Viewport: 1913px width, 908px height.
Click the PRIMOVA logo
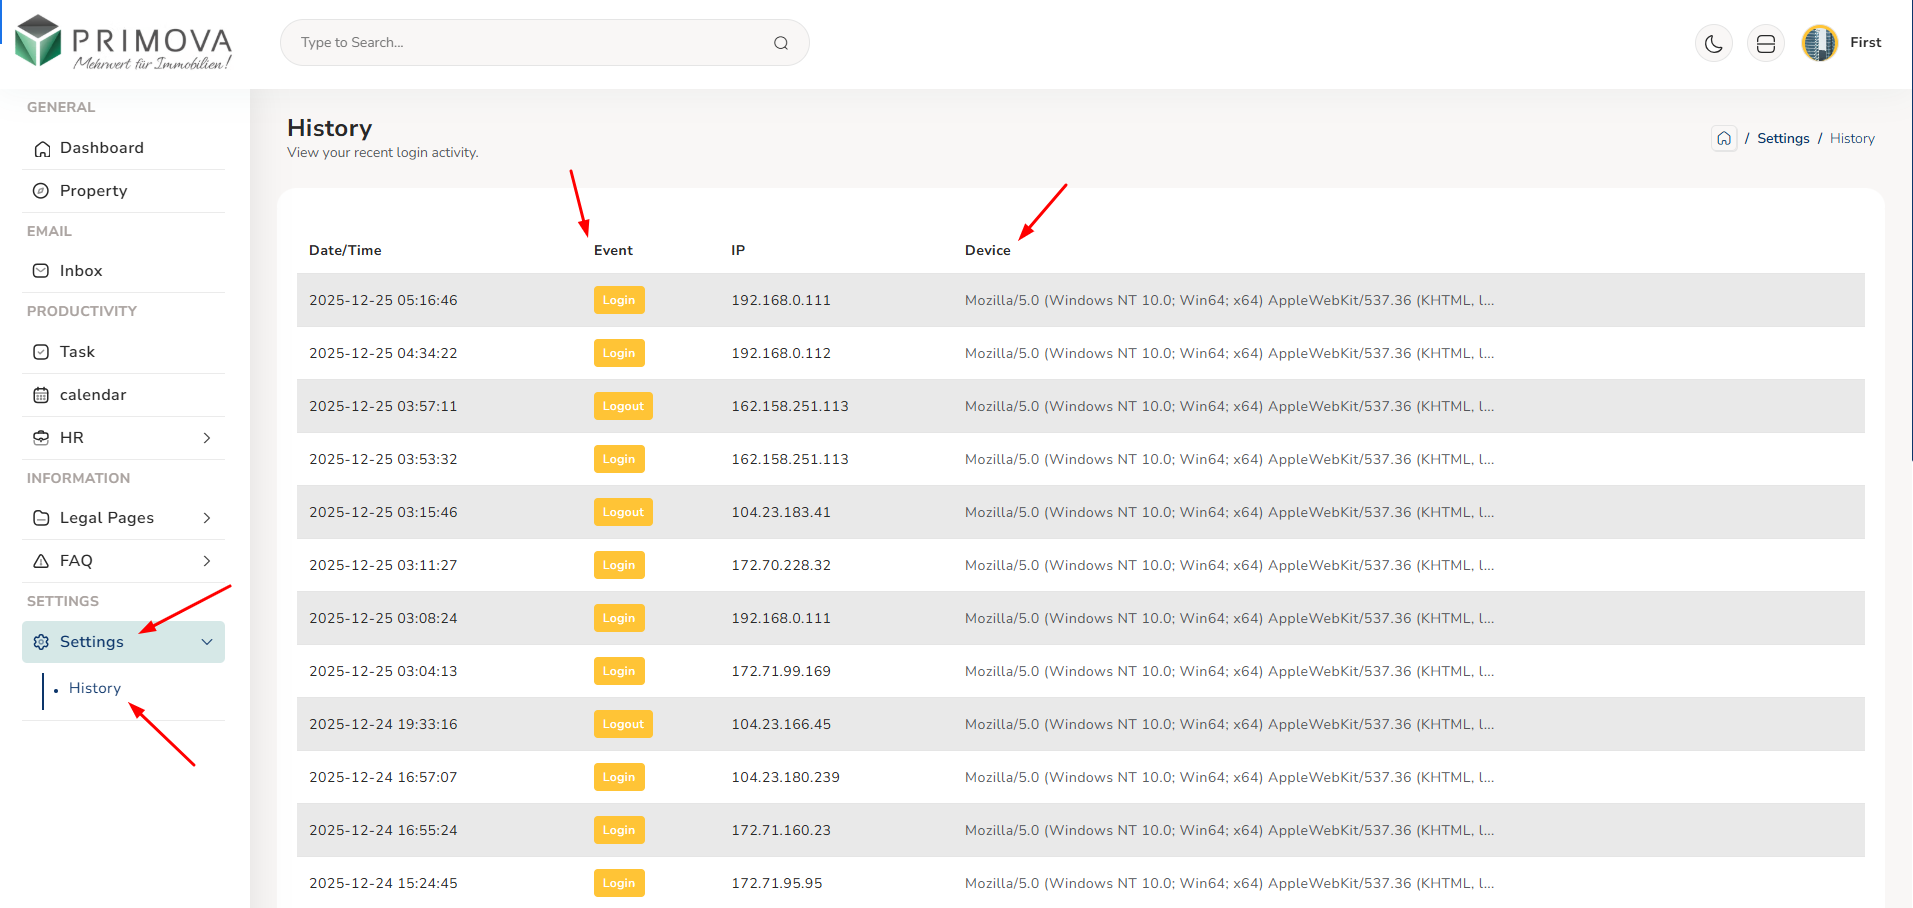point(124,43)
